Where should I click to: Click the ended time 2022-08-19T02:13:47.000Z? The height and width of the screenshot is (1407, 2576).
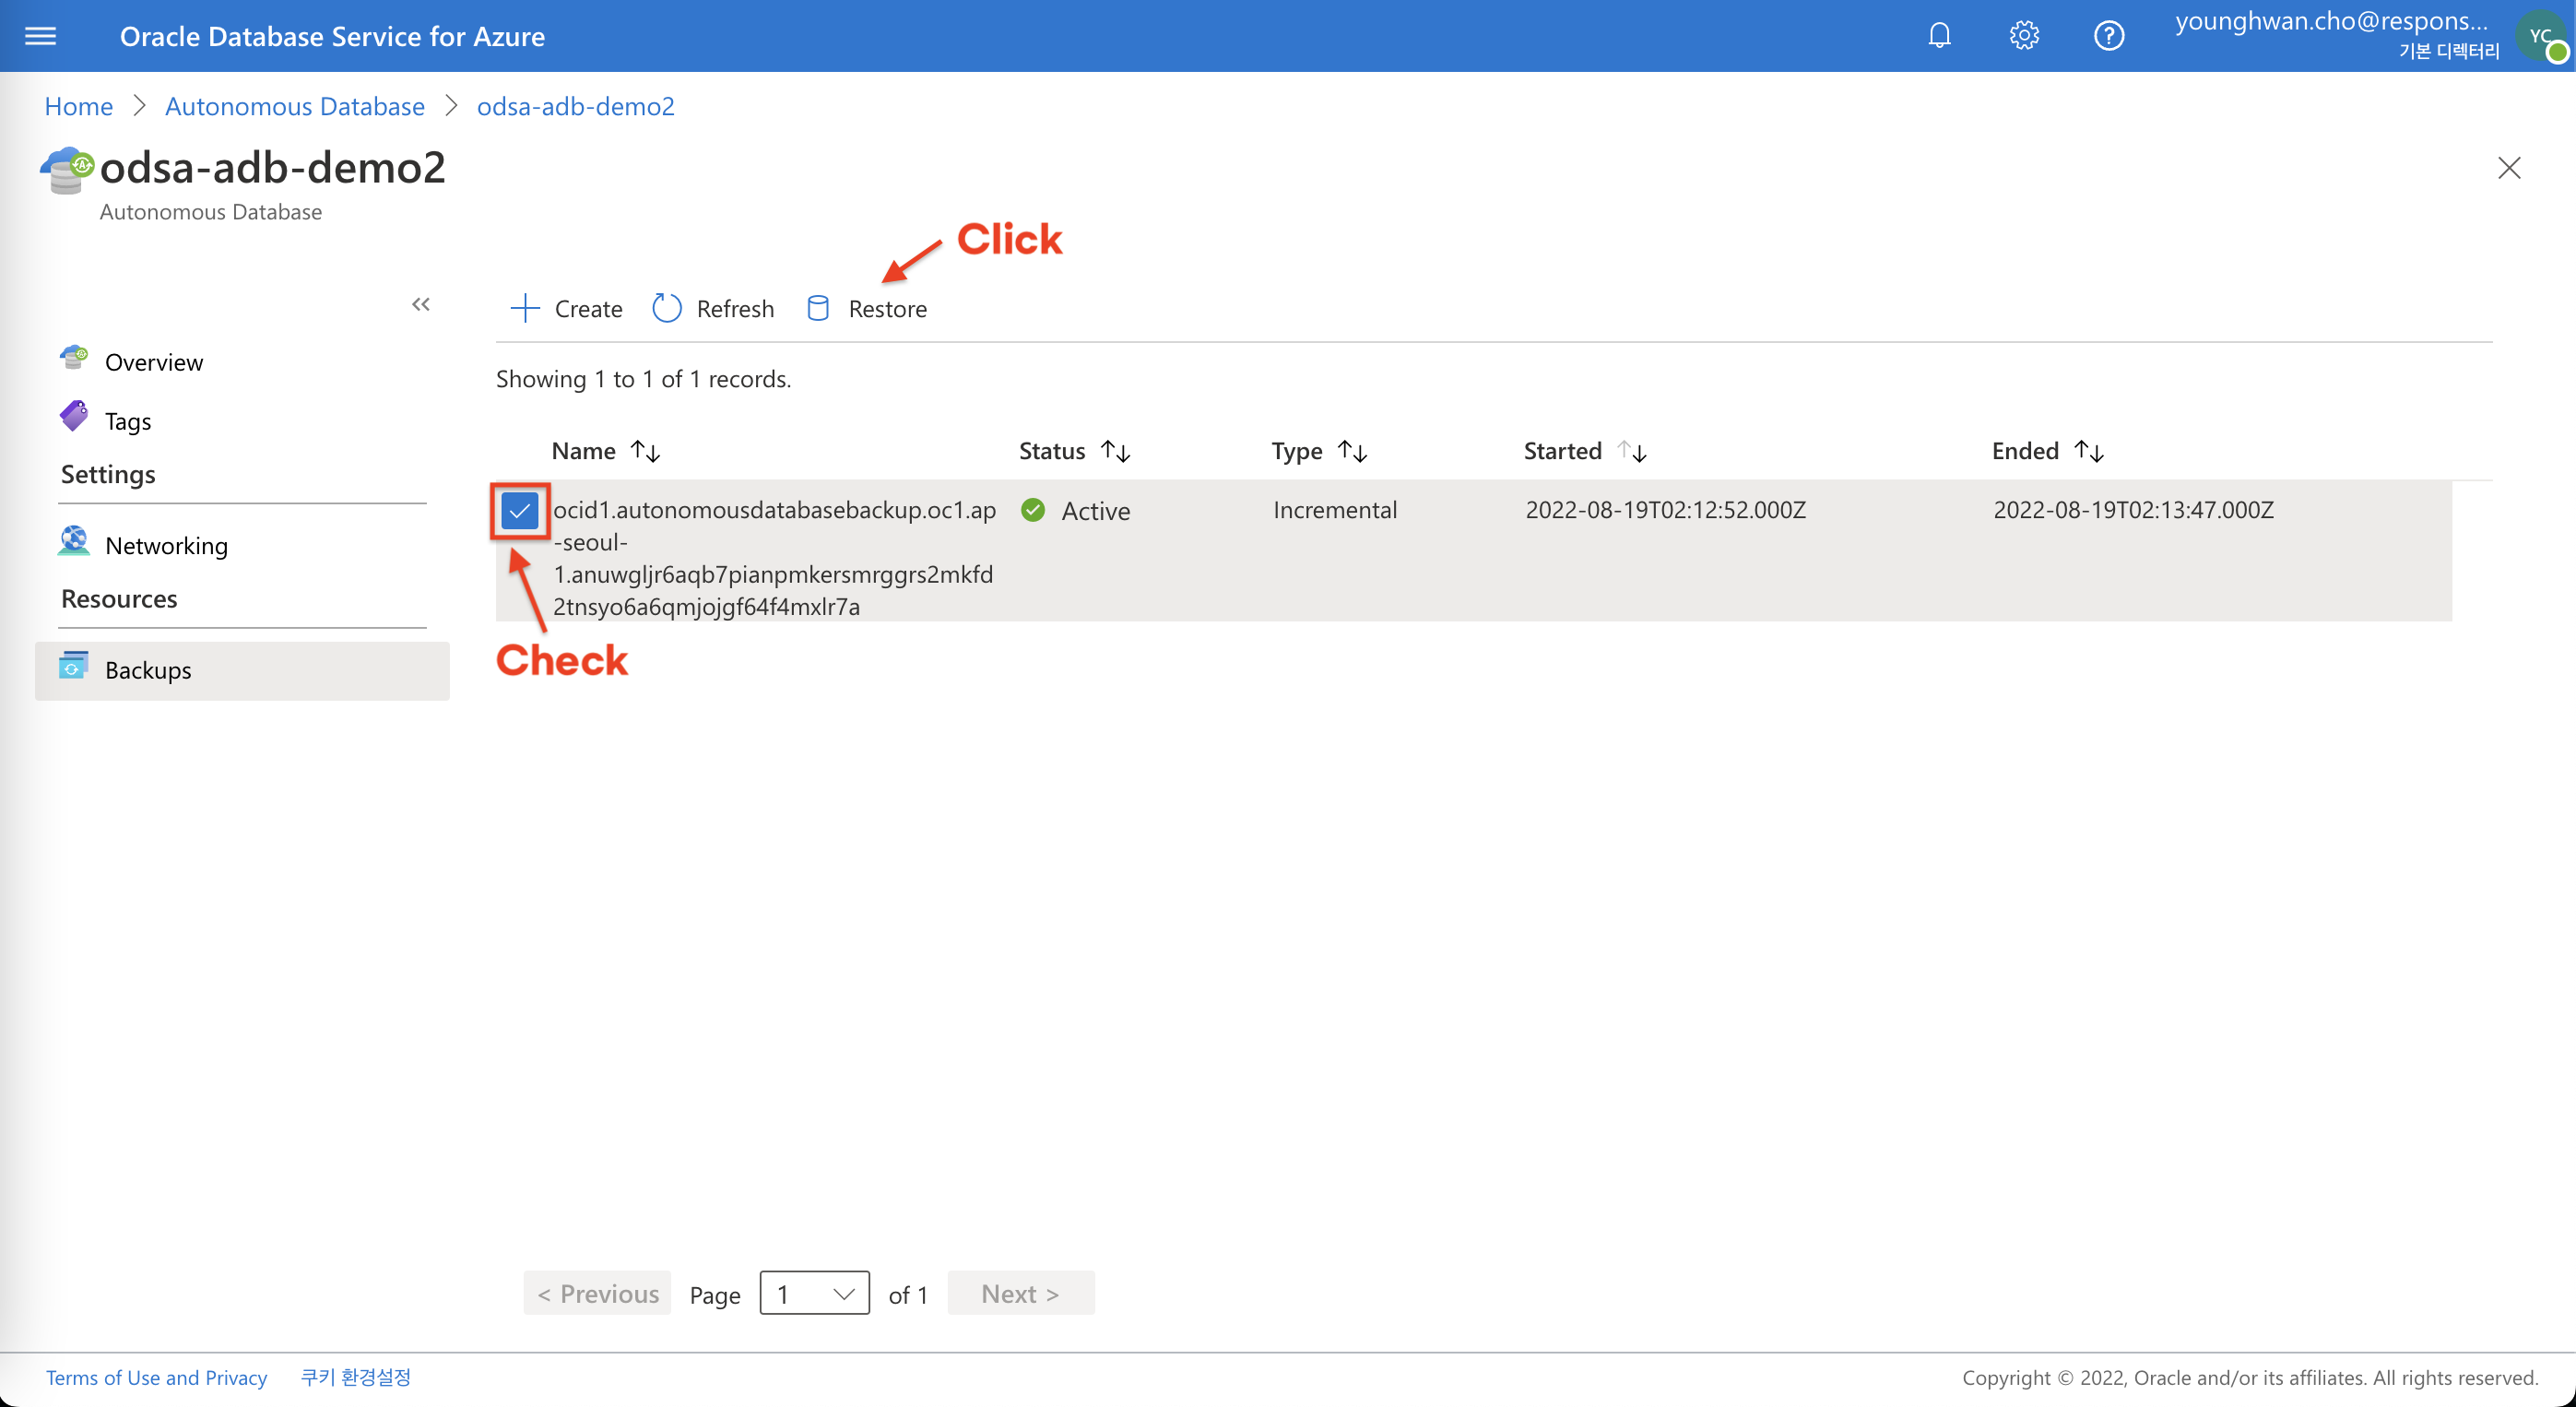click(2134, 510)
